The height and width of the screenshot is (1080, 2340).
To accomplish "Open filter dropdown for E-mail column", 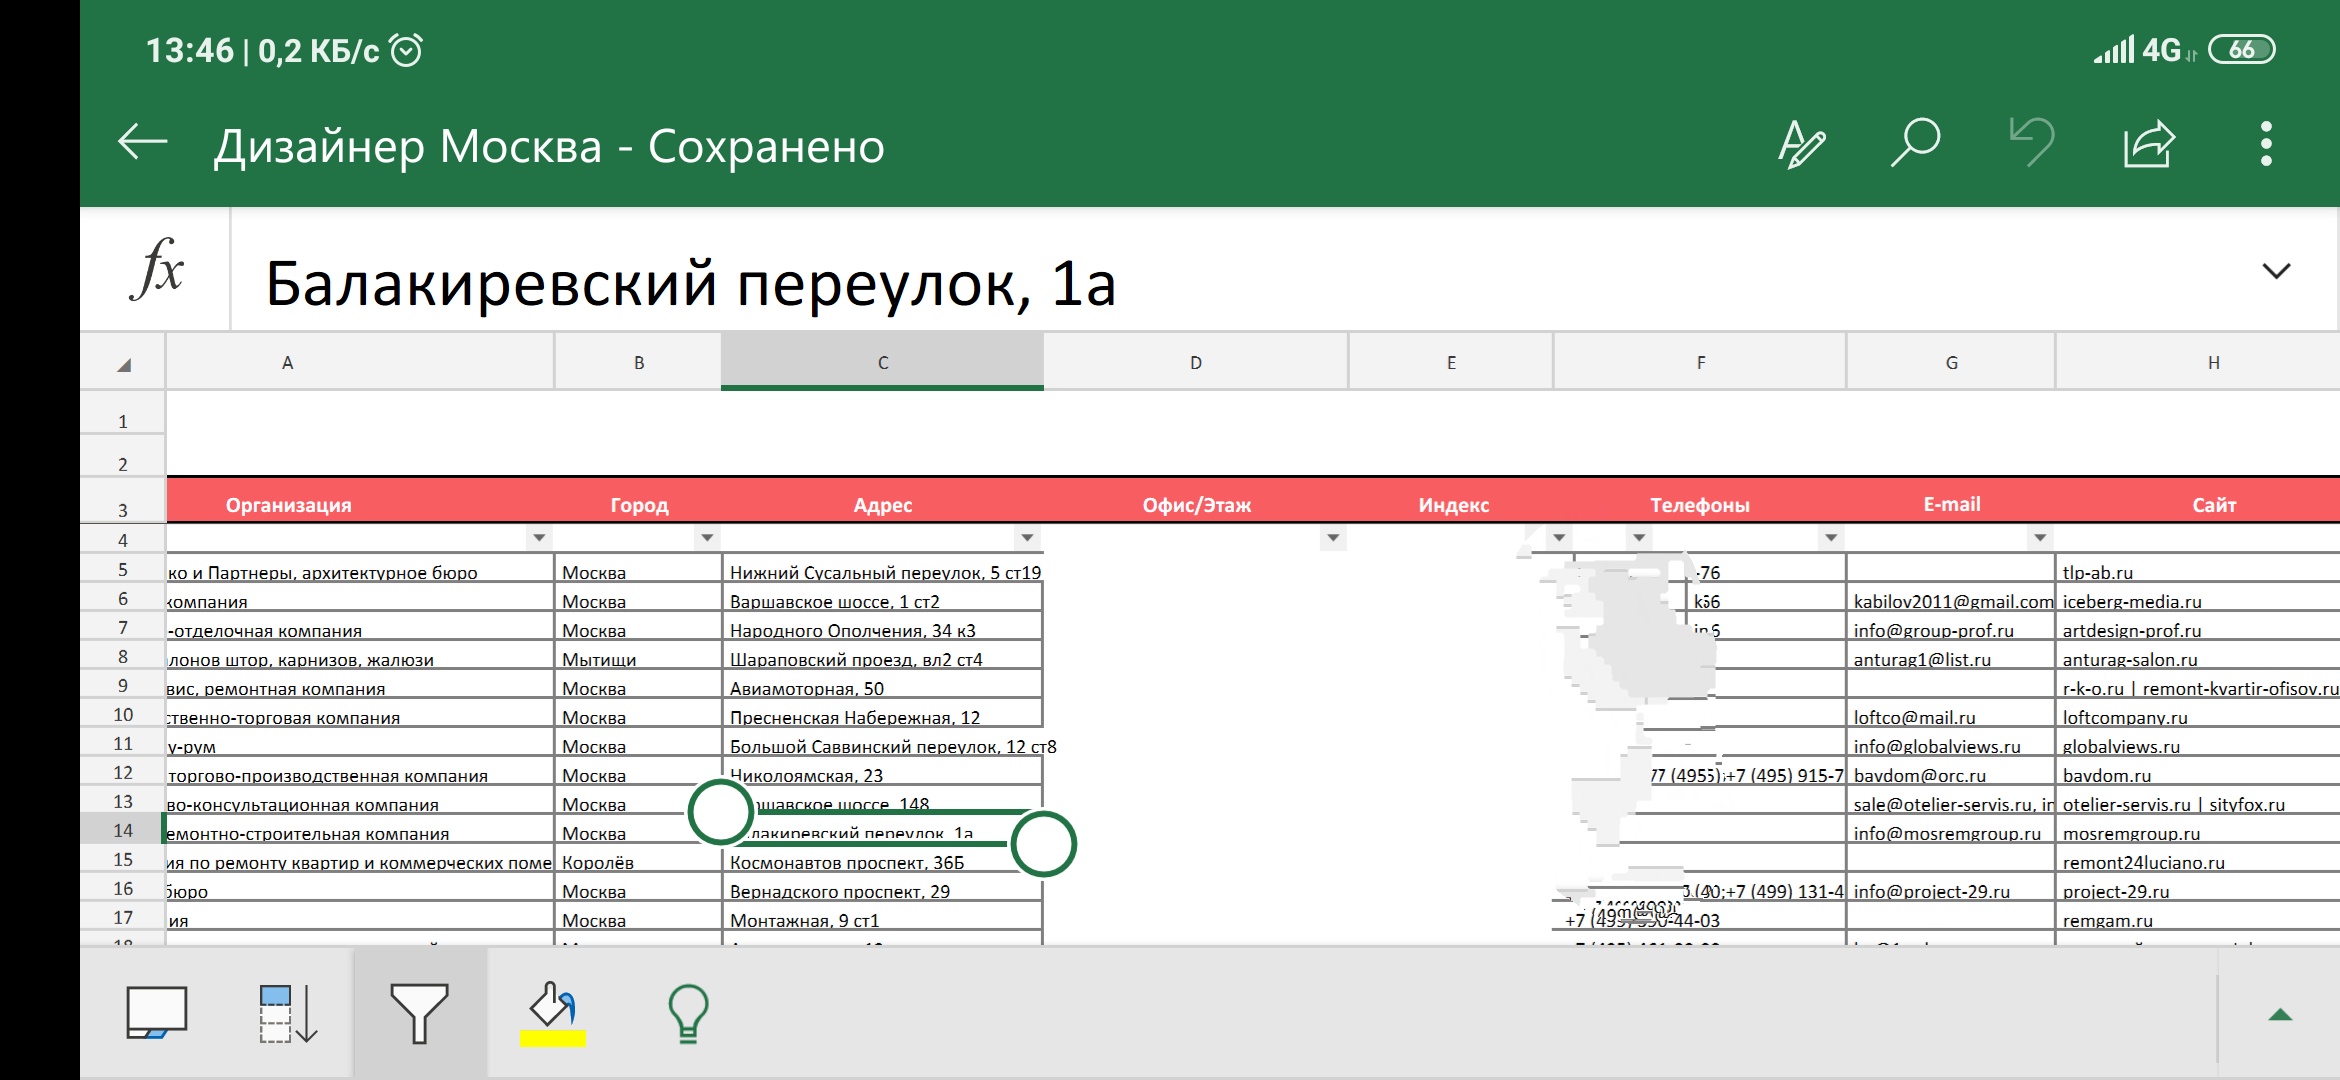I will click(2040, 538).
